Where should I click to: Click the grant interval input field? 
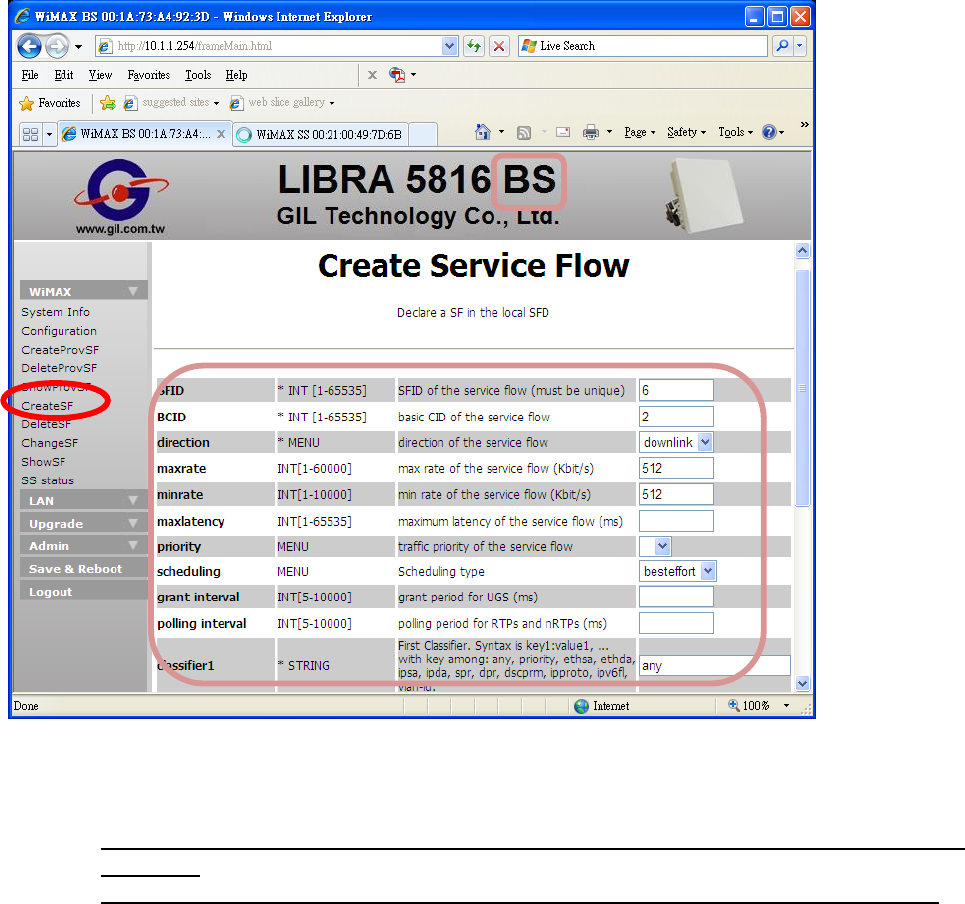676,597
